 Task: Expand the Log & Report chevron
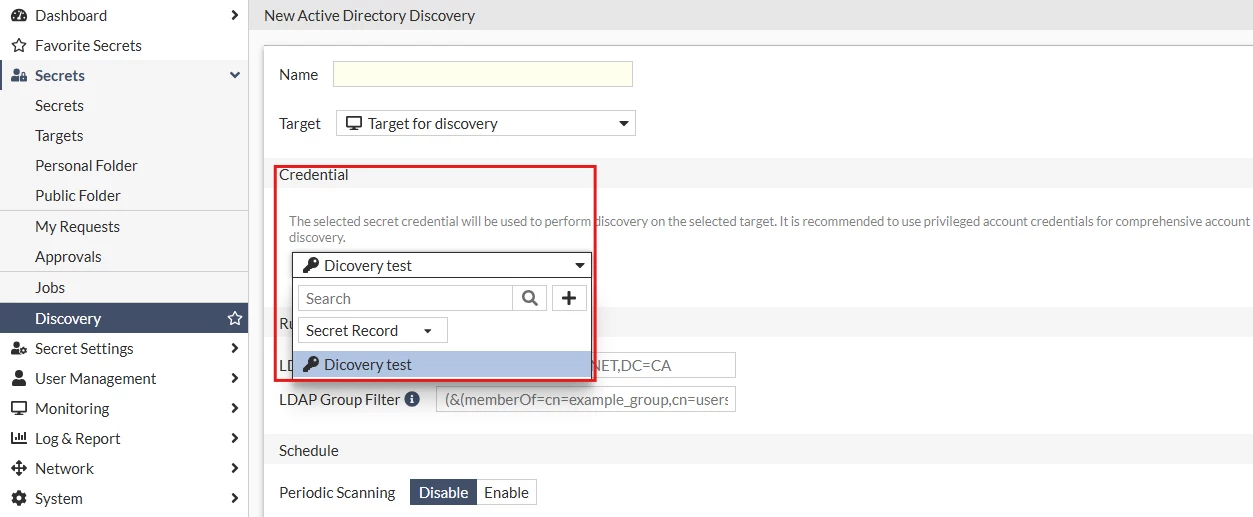[x=234, y=438]
